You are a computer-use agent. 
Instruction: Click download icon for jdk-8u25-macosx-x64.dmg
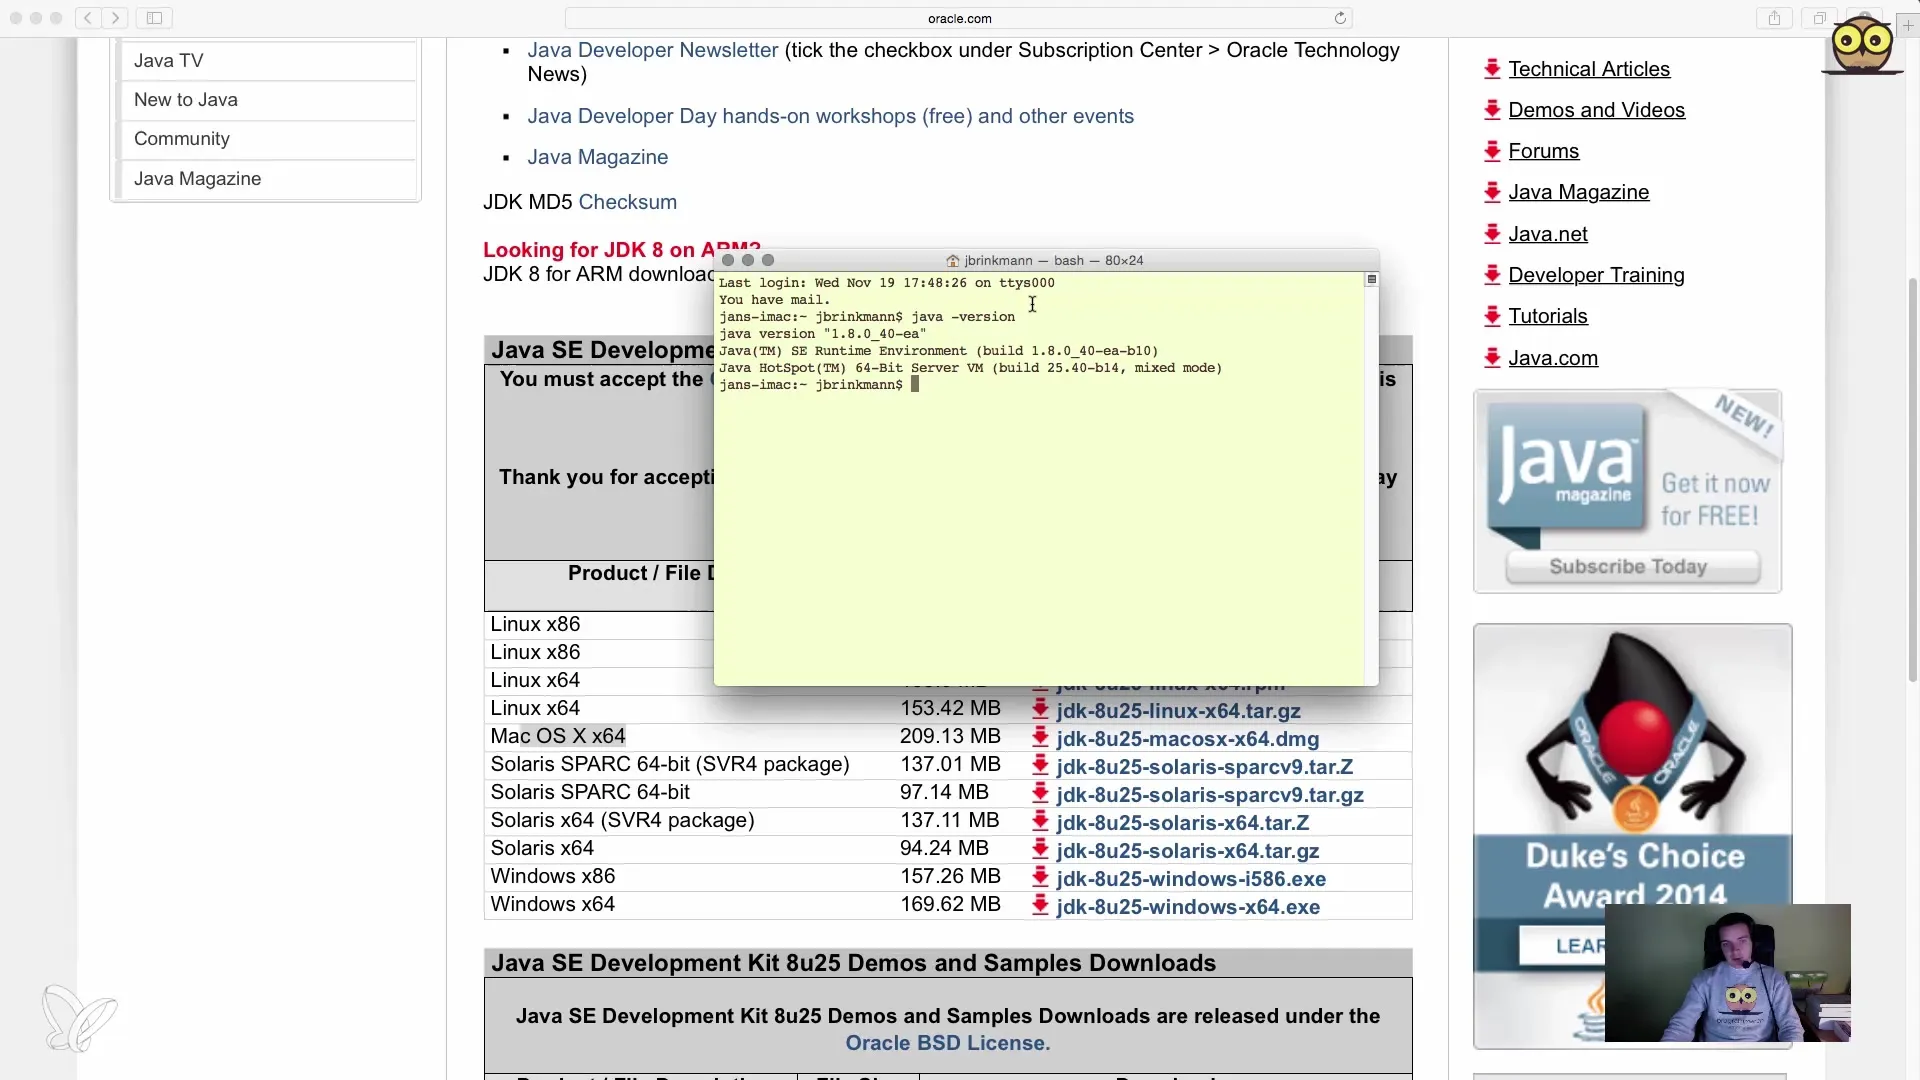point(1040,738)
